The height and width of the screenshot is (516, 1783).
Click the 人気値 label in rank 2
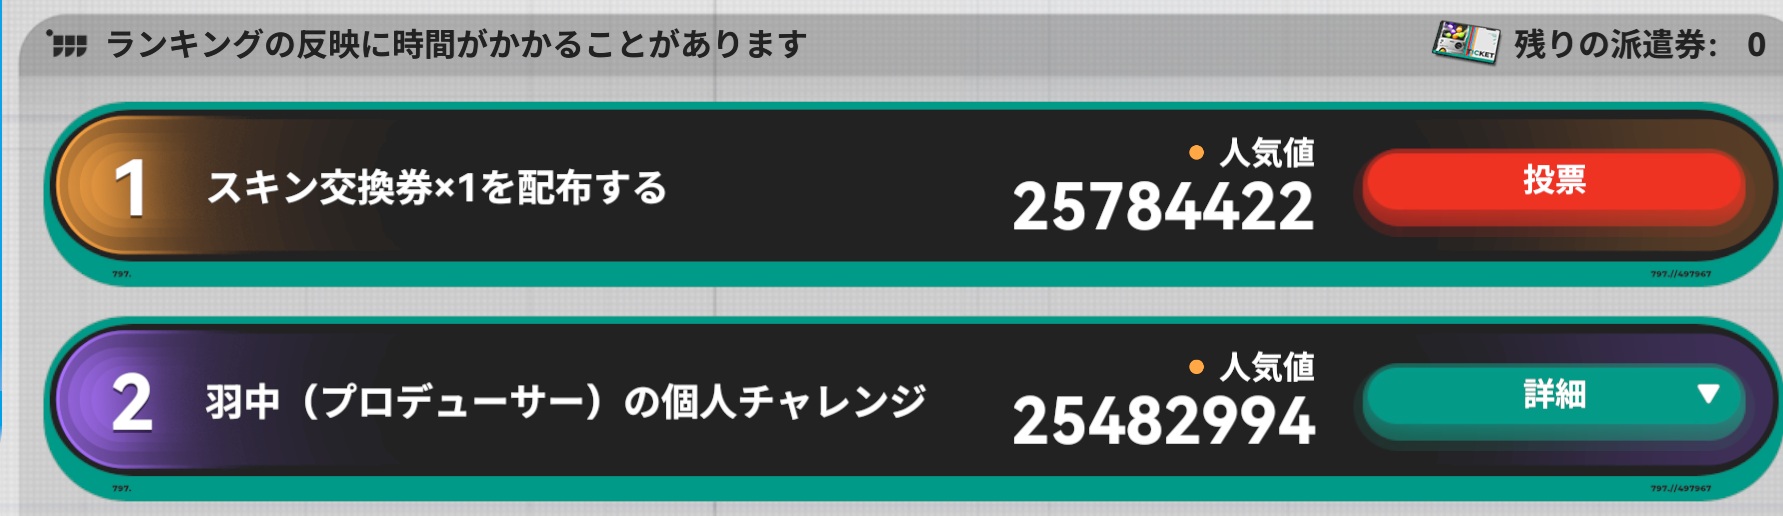tap(1266, 368)
